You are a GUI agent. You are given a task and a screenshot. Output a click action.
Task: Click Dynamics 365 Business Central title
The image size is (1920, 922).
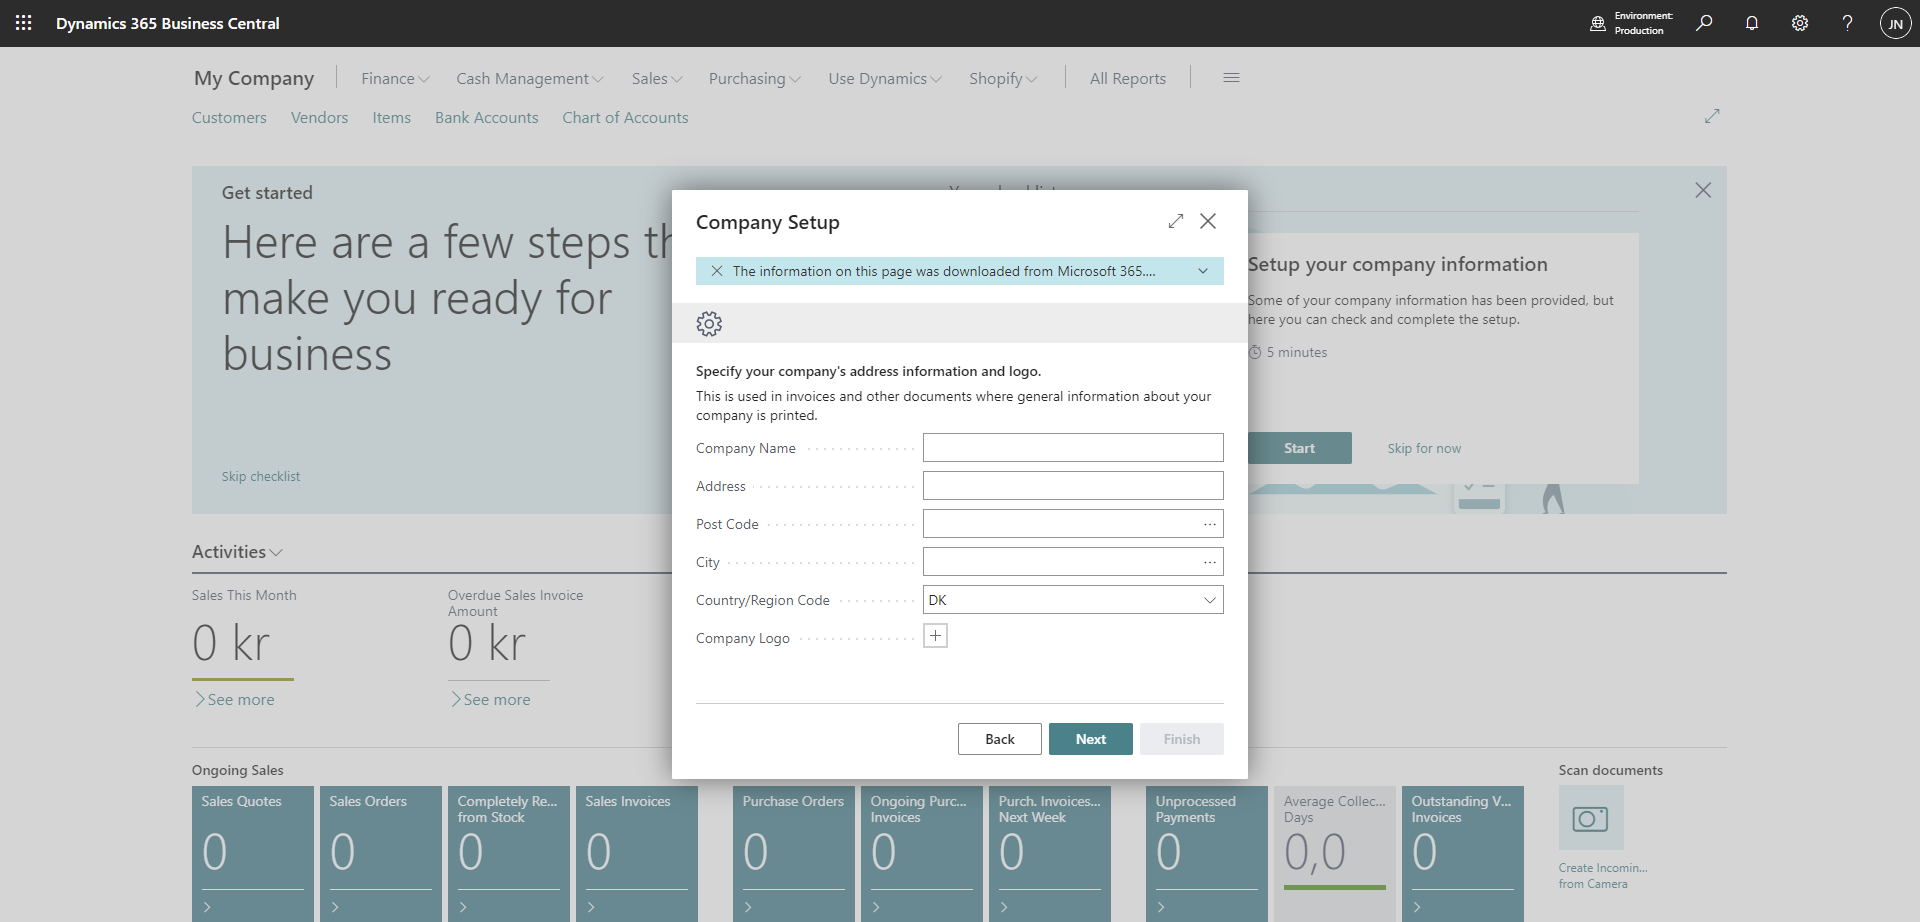point(168,23)
